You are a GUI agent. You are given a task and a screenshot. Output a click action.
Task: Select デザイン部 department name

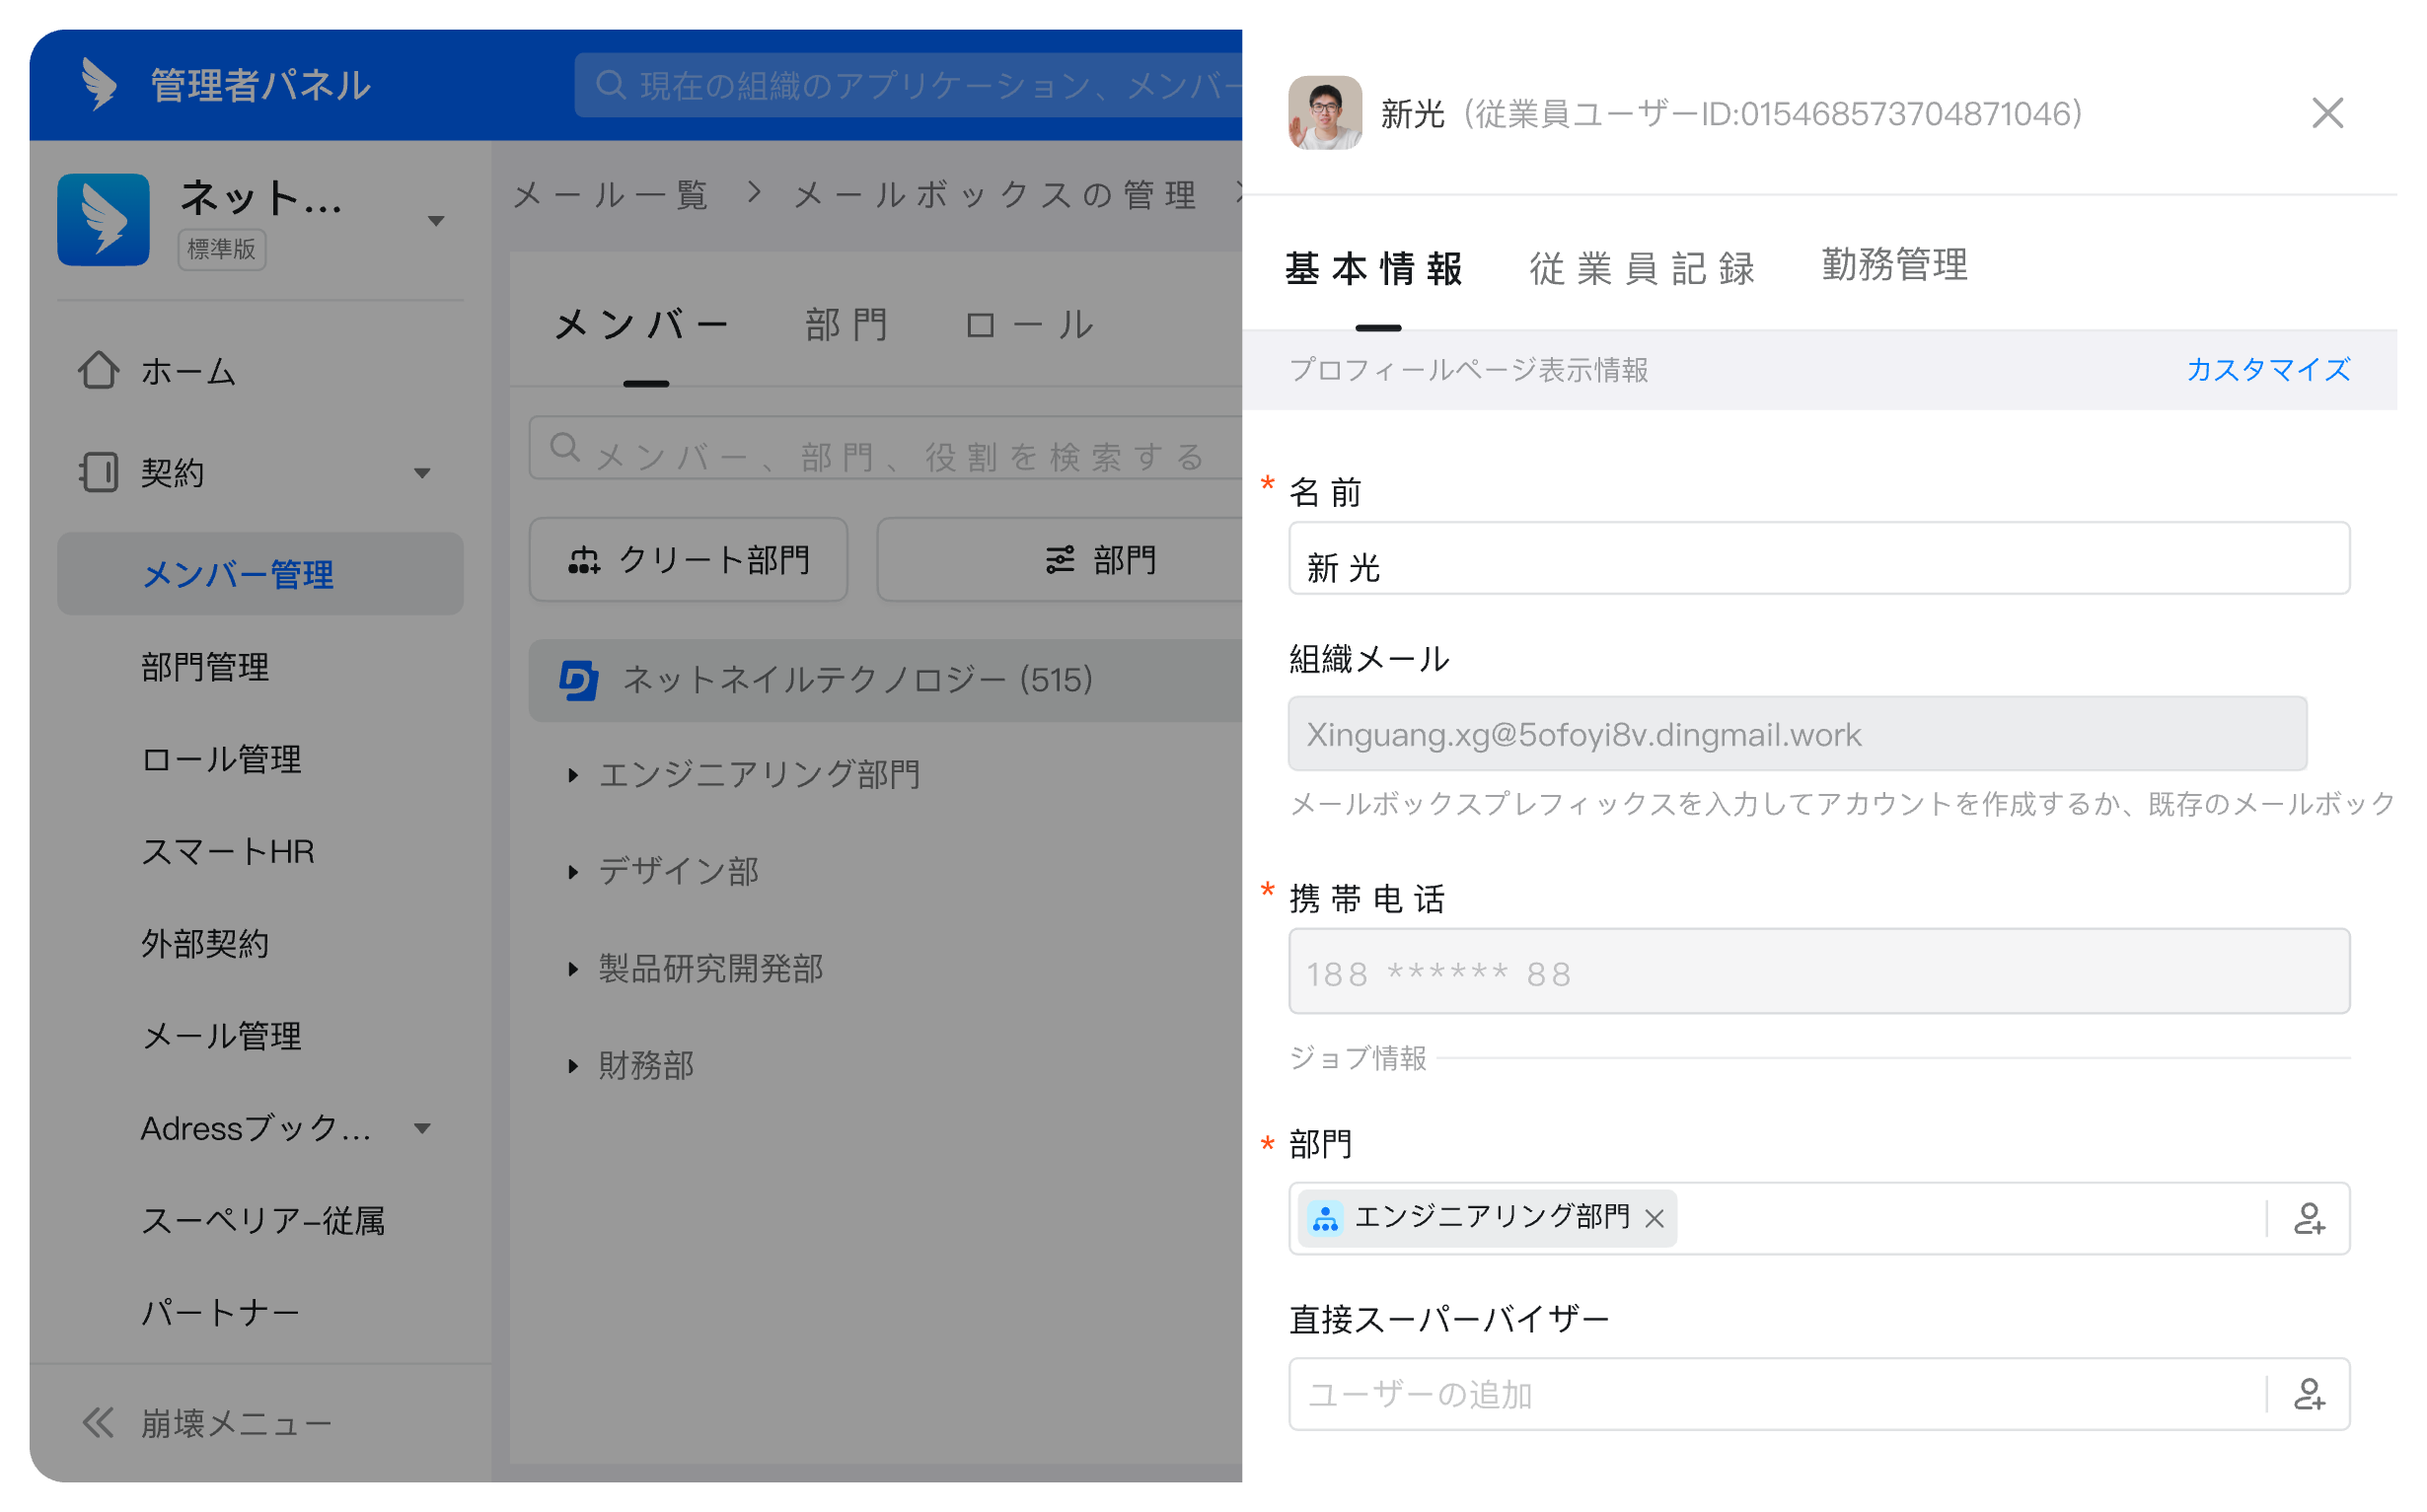[680, 873]
